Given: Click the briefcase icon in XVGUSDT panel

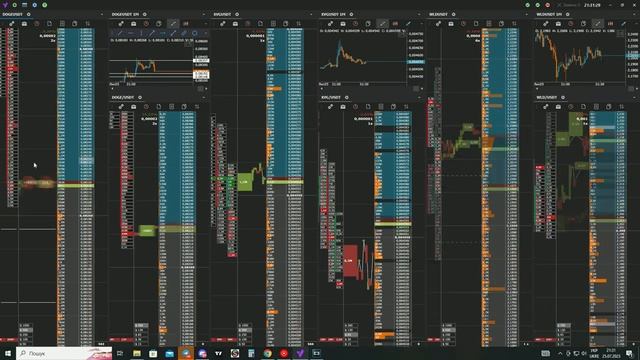Looking at the screenshot, I should 236,24.
